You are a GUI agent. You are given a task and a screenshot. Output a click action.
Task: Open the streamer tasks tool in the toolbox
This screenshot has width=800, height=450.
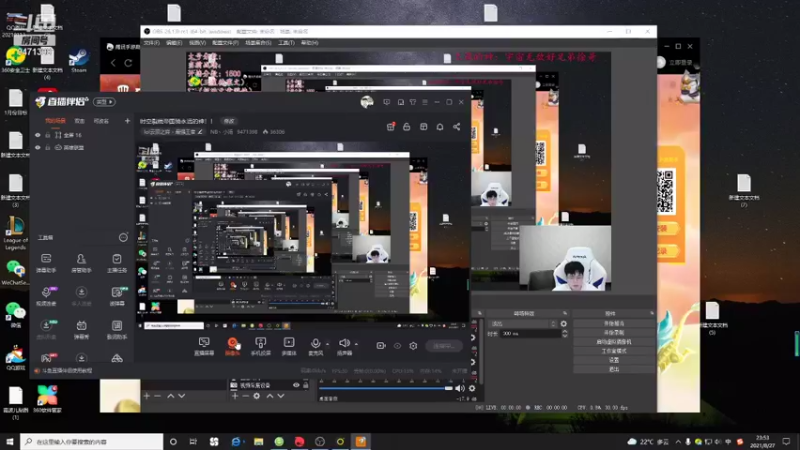point(117,263)
